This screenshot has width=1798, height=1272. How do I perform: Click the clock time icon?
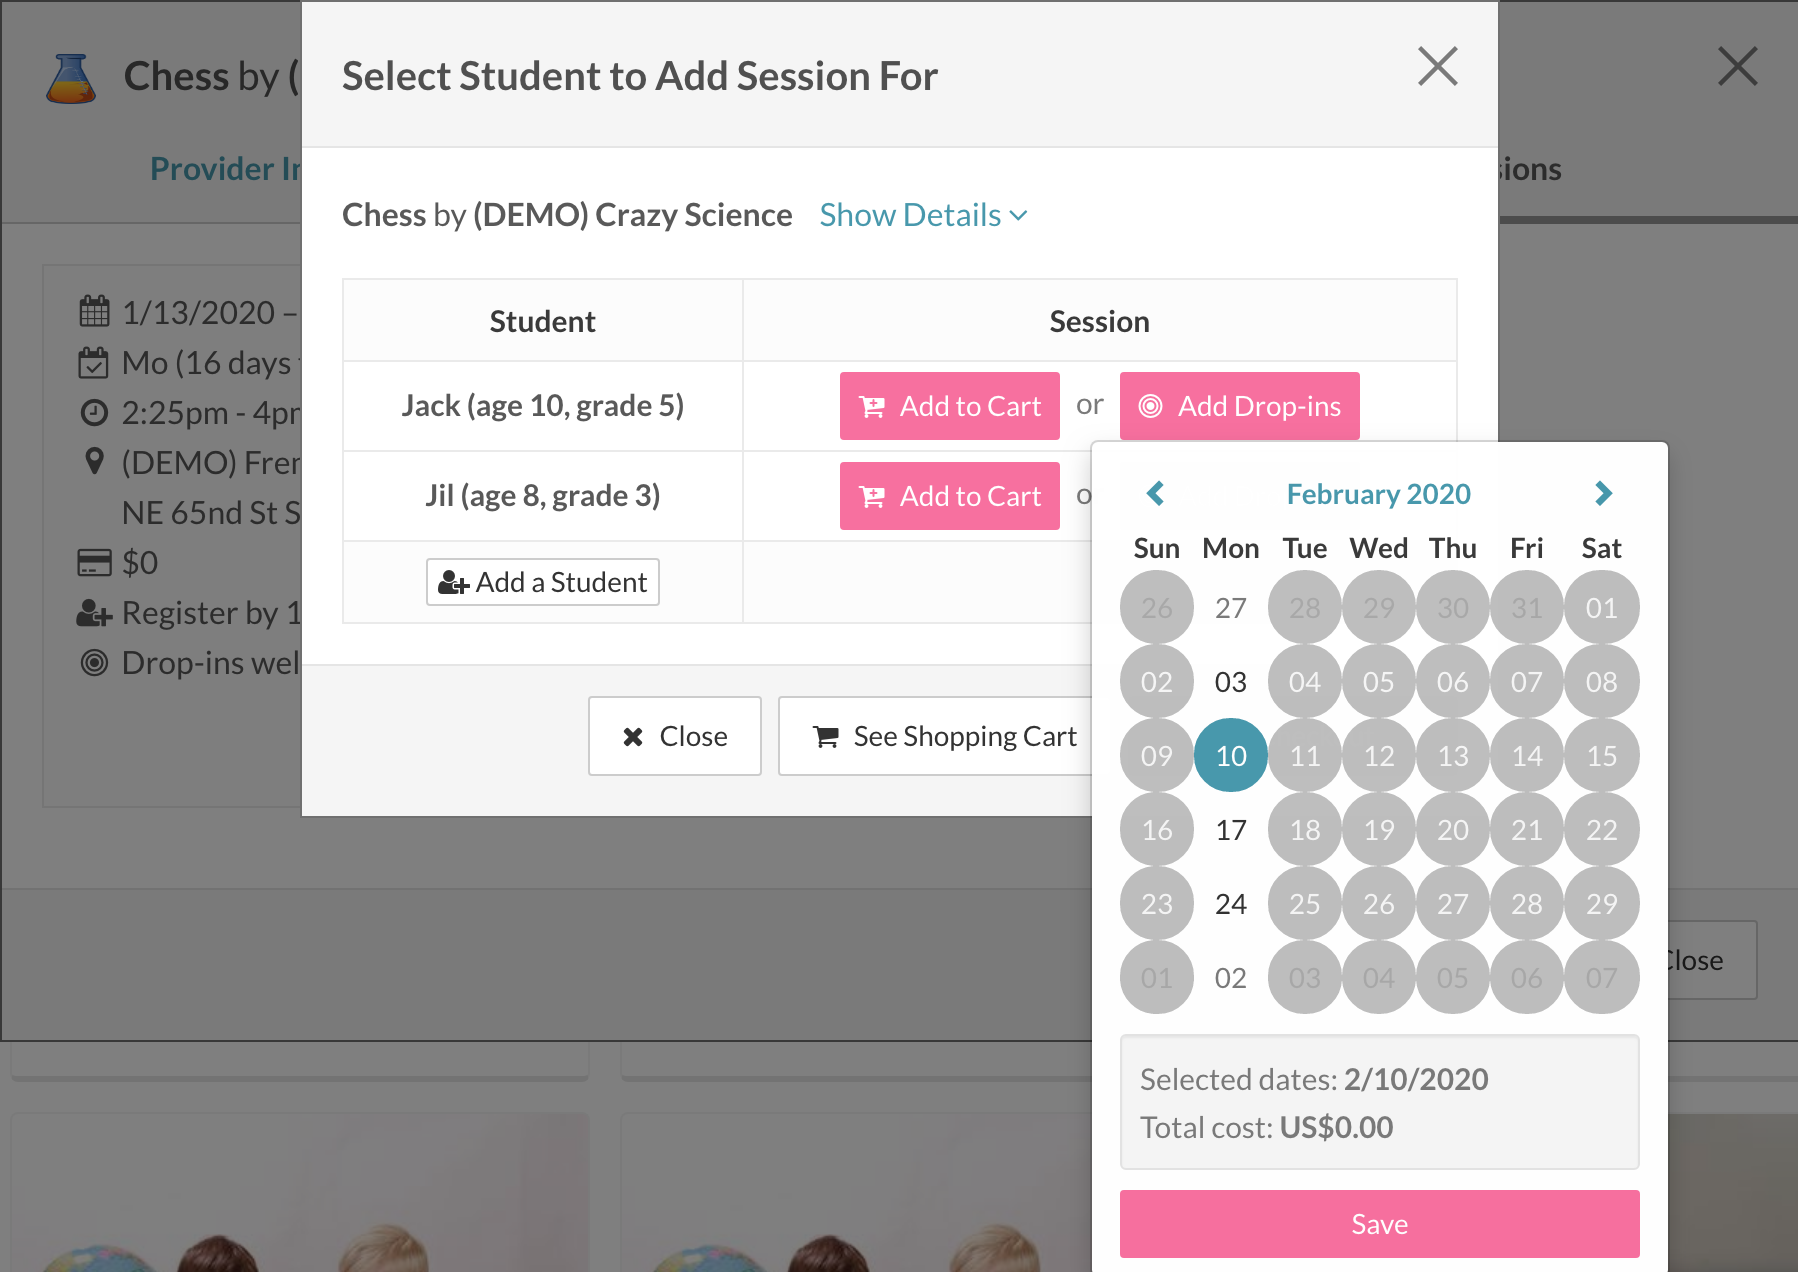pos(94,412)
